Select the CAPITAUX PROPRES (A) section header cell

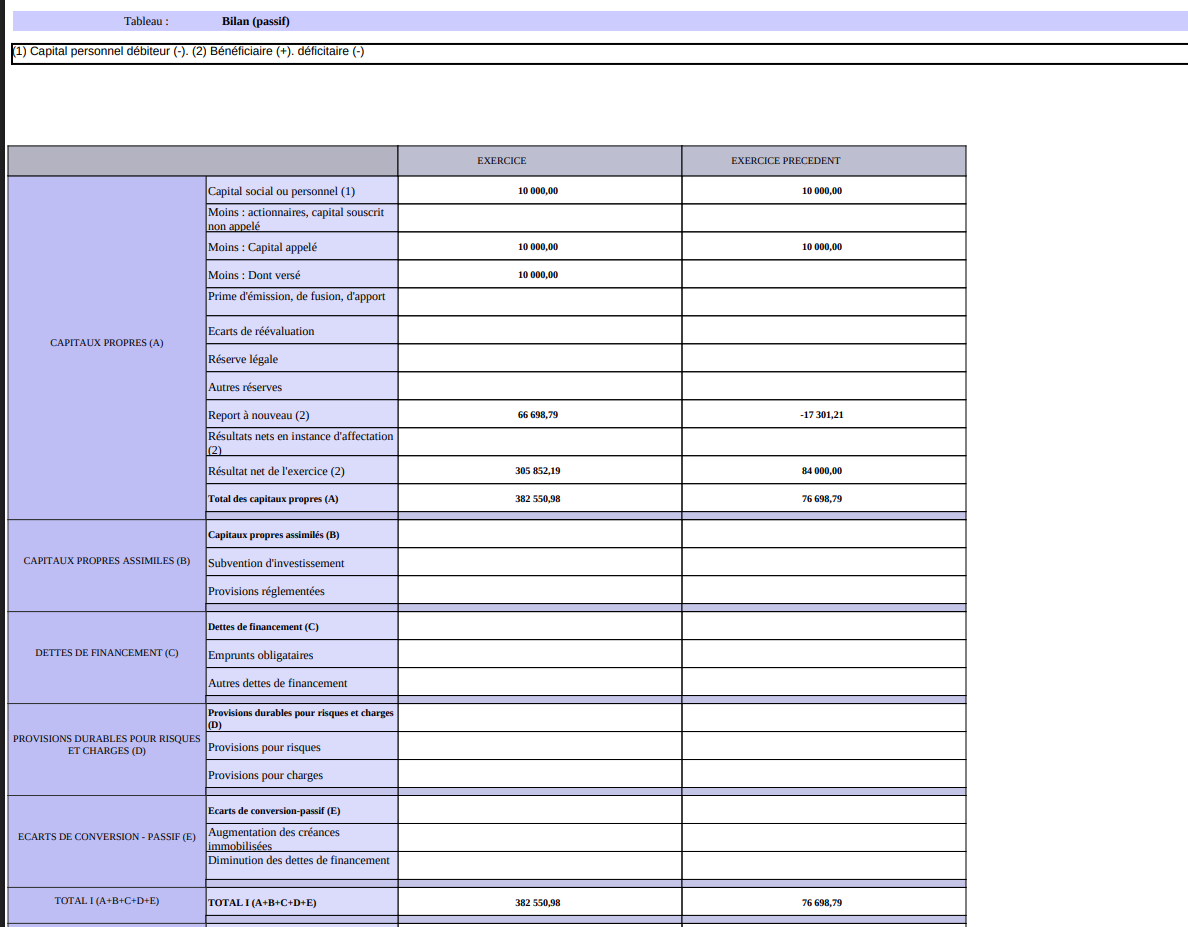106,343
